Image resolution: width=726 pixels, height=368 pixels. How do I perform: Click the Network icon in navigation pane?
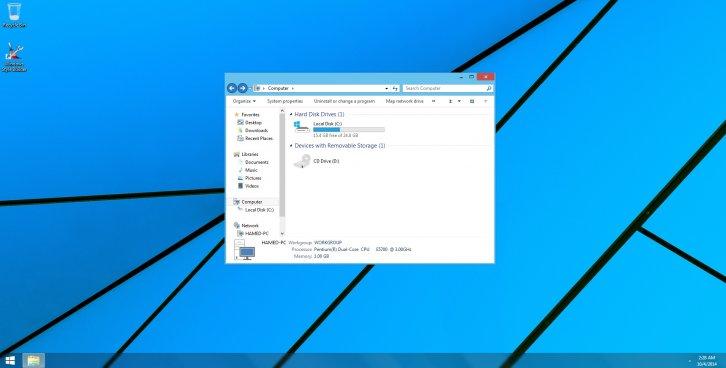pos(237,225)
